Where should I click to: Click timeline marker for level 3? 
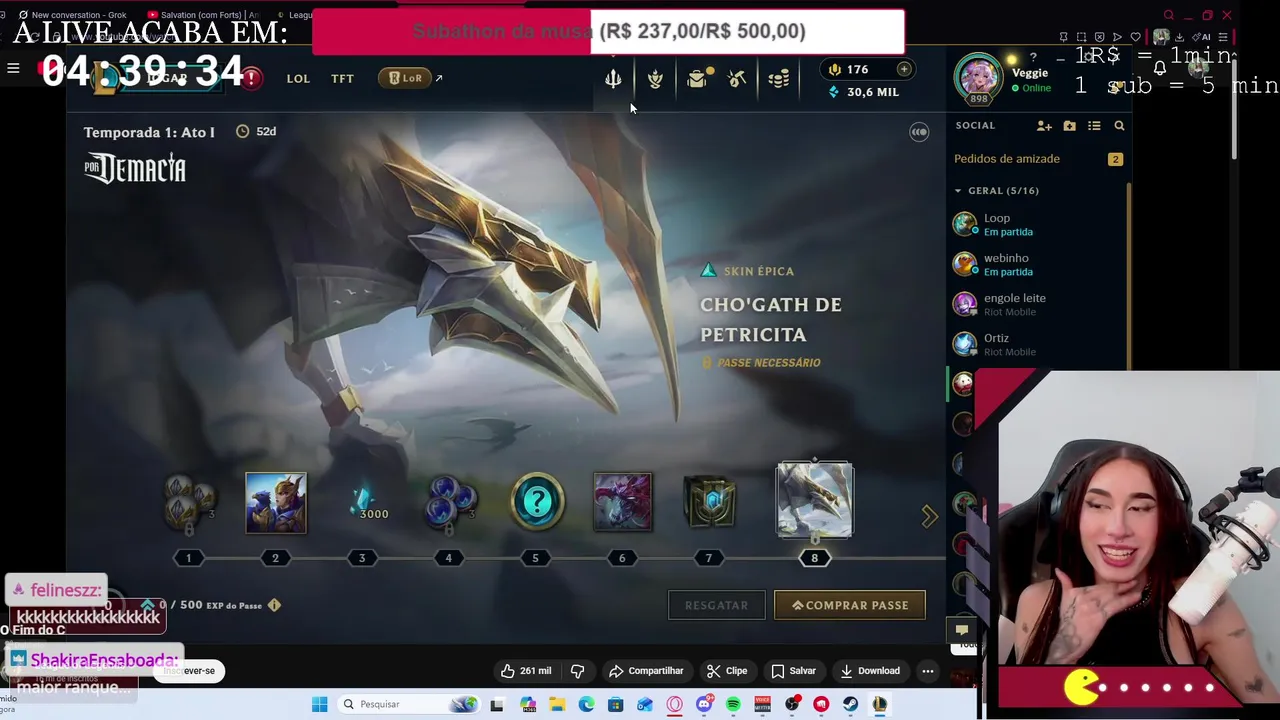(x=362, y=558)
